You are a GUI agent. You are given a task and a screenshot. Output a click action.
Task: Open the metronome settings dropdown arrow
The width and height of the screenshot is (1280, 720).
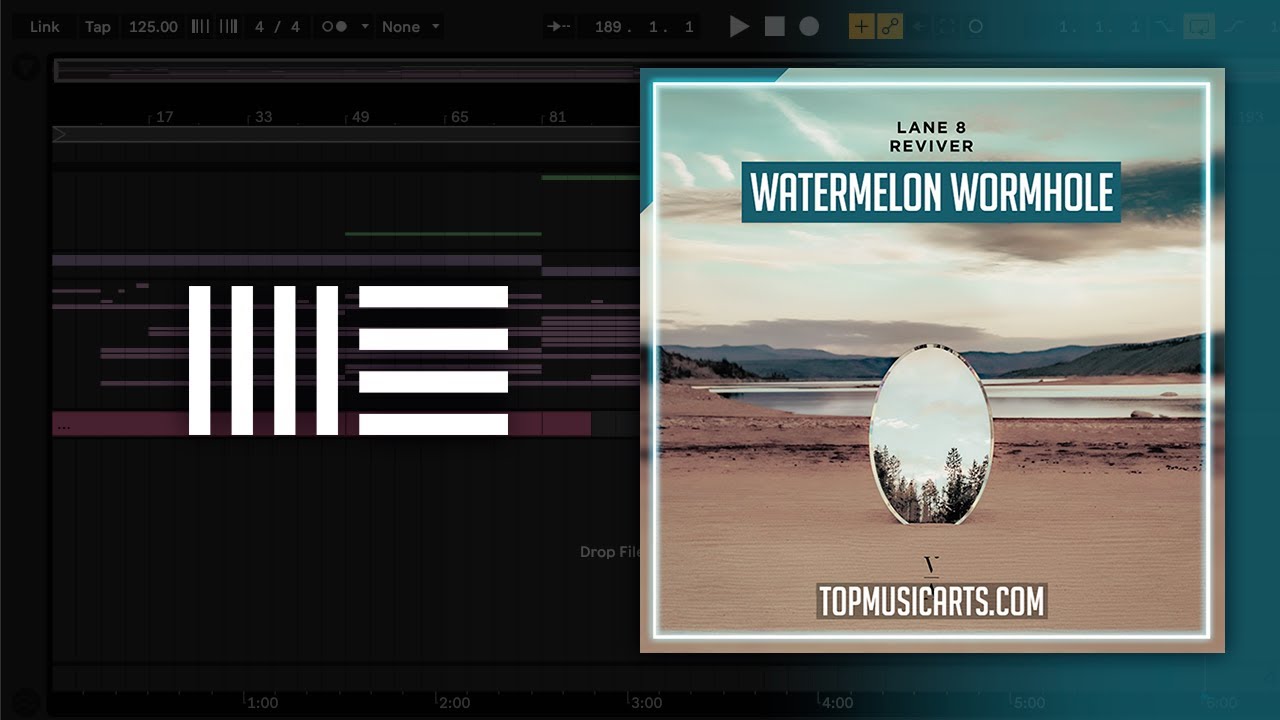click(365, 27)
